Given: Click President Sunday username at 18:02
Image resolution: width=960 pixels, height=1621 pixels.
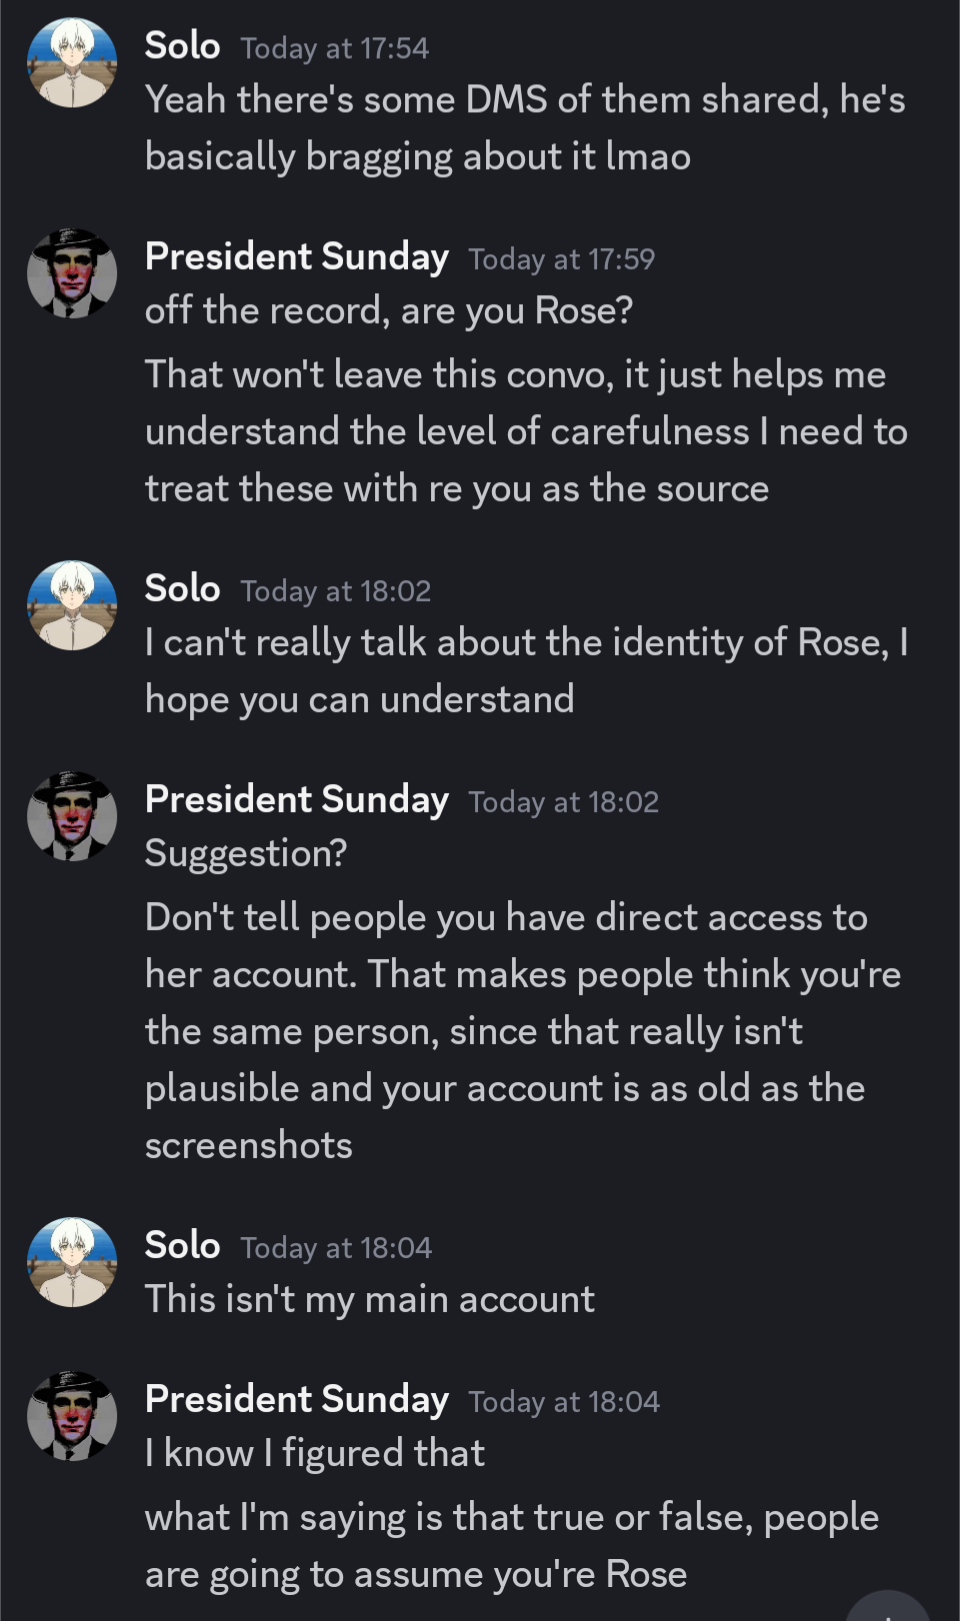Looking at the screenshot, I should [296, 800].
